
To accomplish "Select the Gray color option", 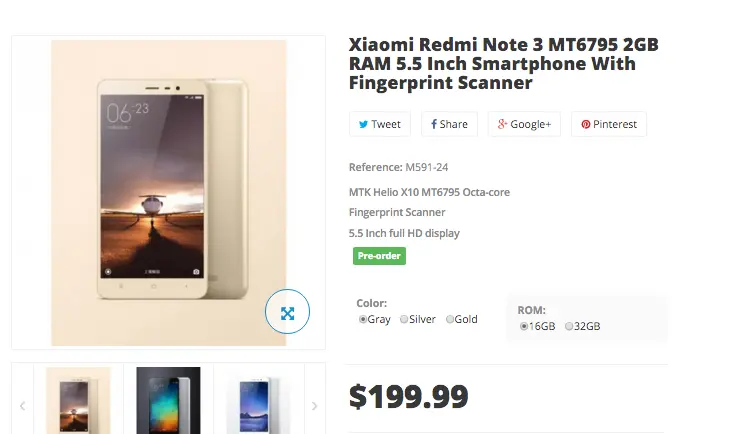I will [x=363, y=319].
